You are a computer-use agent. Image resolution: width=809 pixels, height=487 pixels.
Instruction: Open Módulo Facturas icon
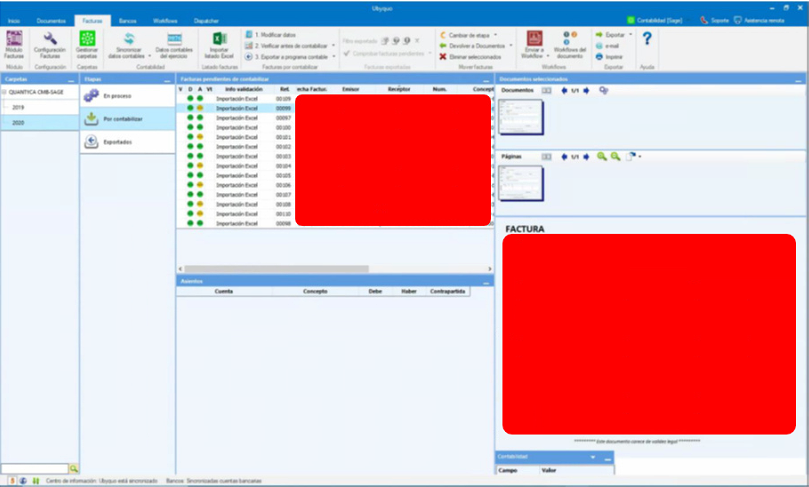pyautogui.click(x=14, y=39)
